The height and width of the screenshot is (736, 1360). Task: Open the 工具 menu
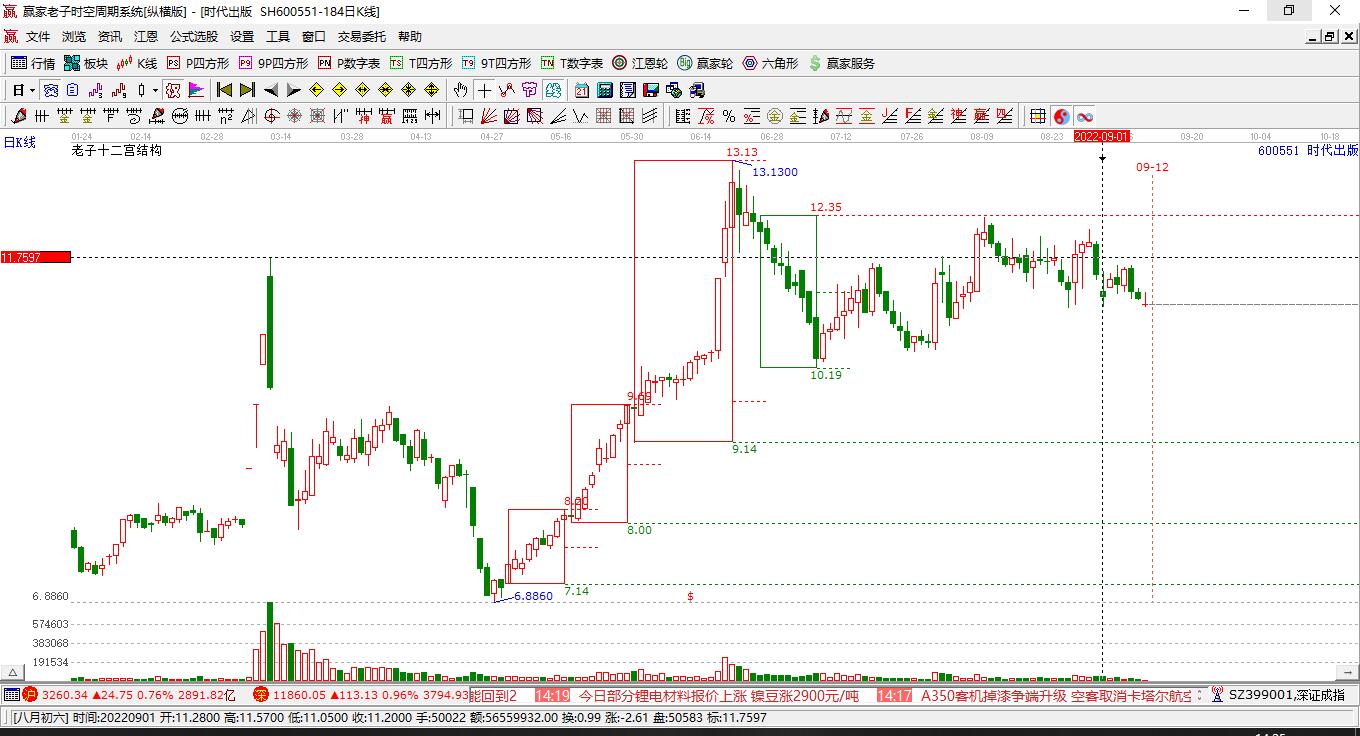coord(278,37)
